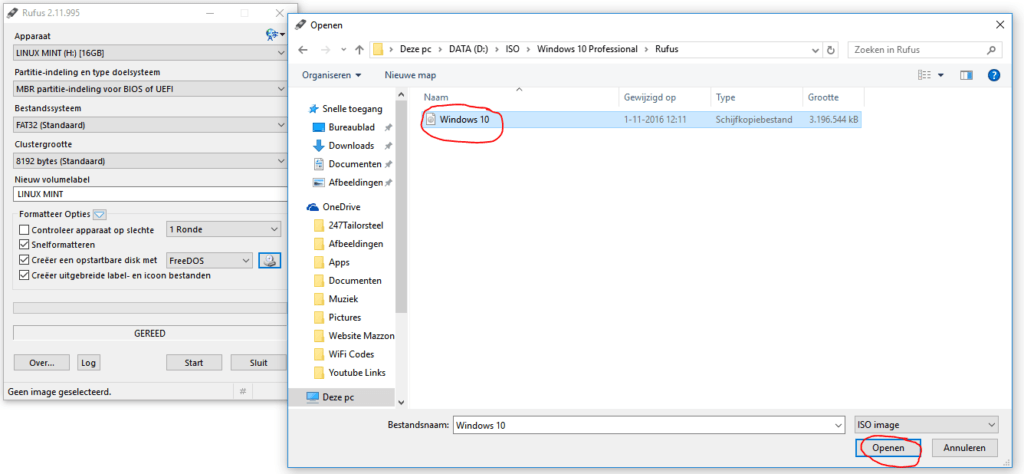Open the ISO image file type dropdown
This screenshot has height=474, width=1024.
926,425
